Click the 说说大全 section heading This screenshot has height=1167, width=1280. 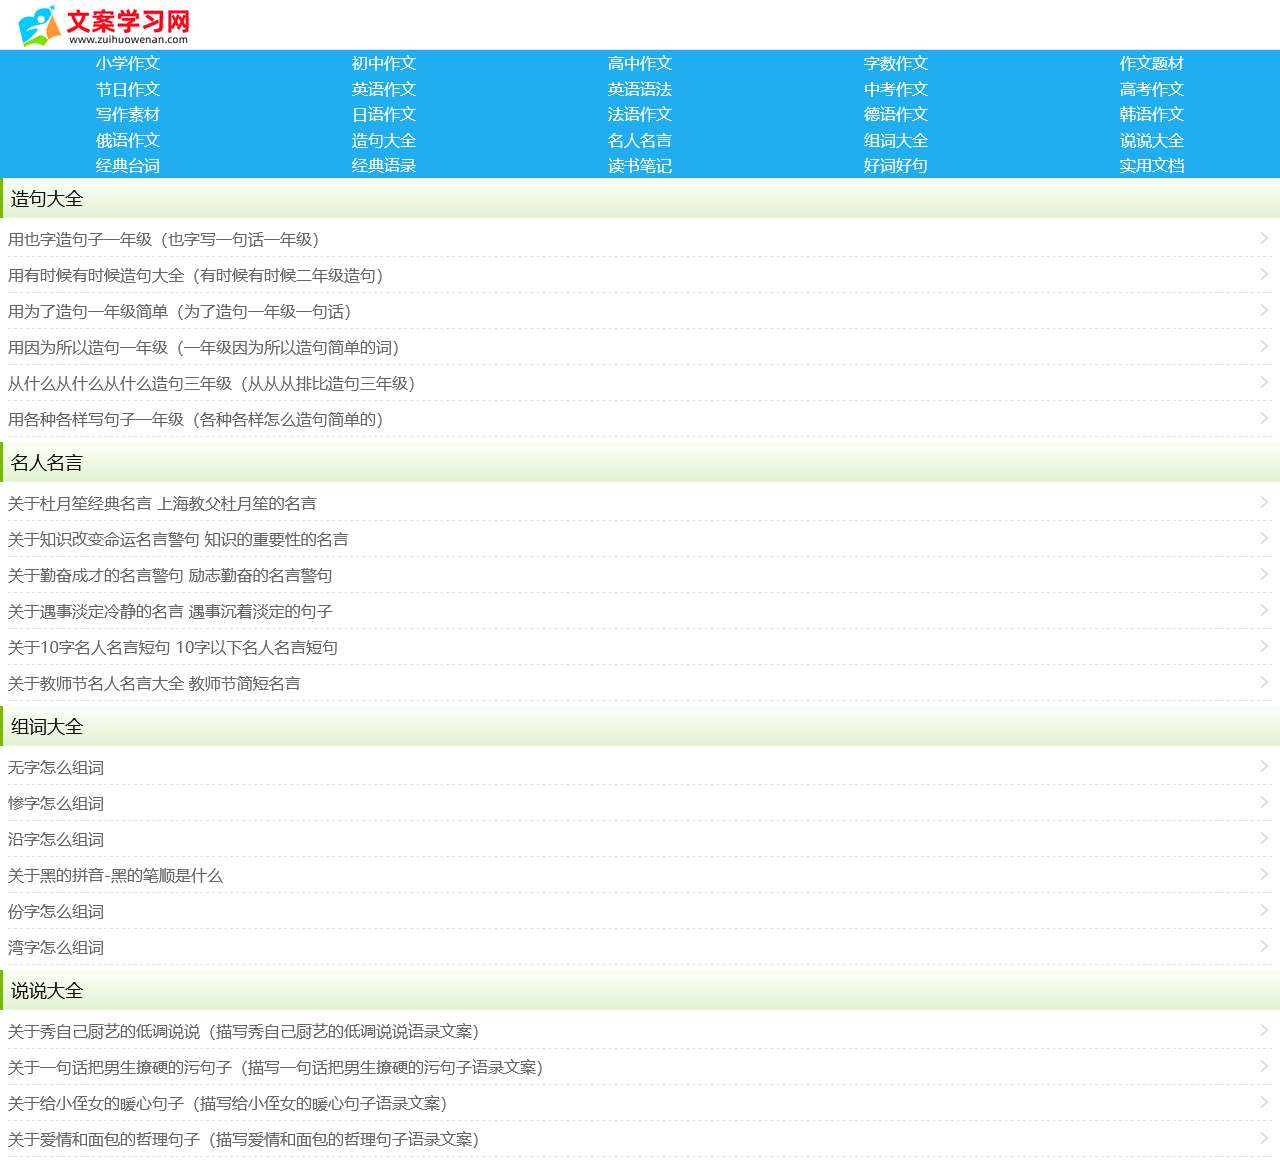(45, 990)
